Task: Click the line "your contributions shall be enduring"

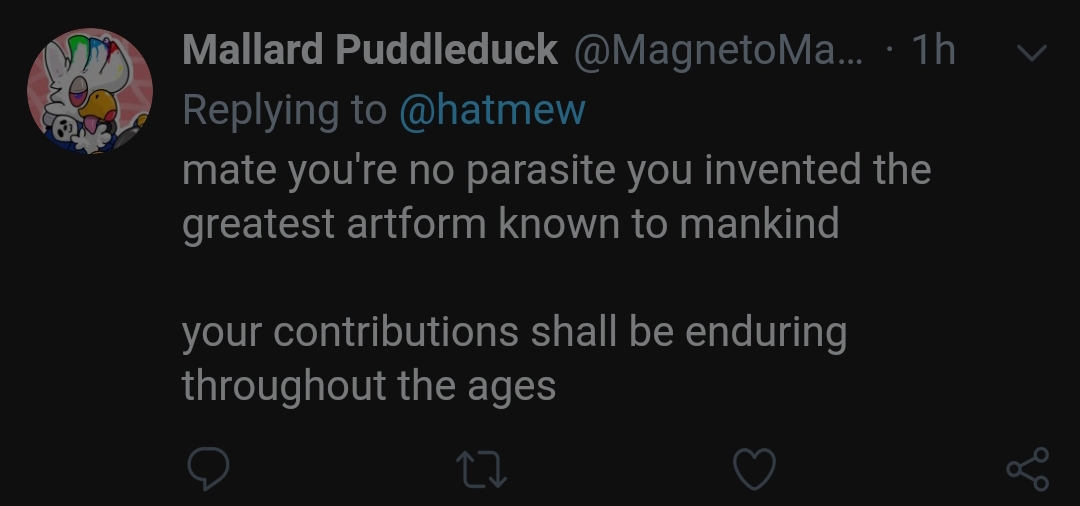Action: (514, 332)
